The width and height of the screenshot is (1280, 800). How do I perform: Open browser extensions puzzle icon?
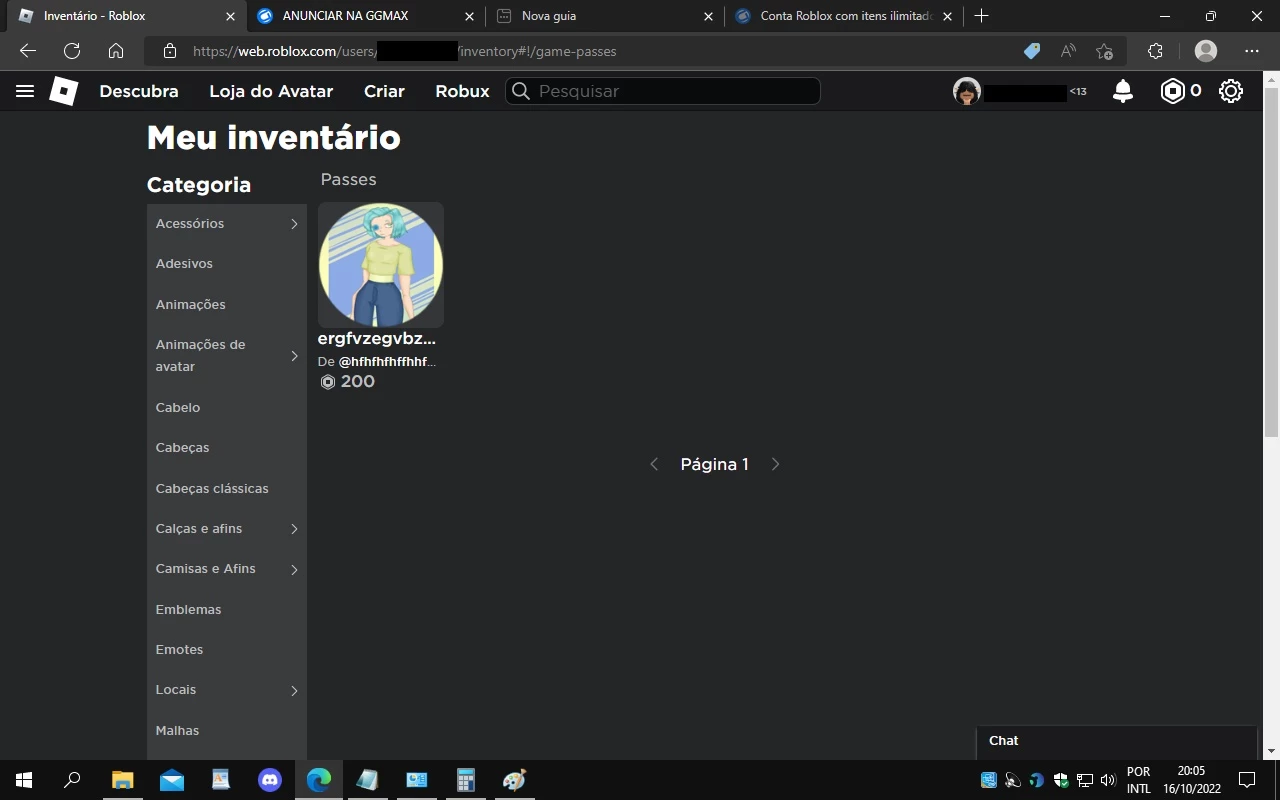1155,51
